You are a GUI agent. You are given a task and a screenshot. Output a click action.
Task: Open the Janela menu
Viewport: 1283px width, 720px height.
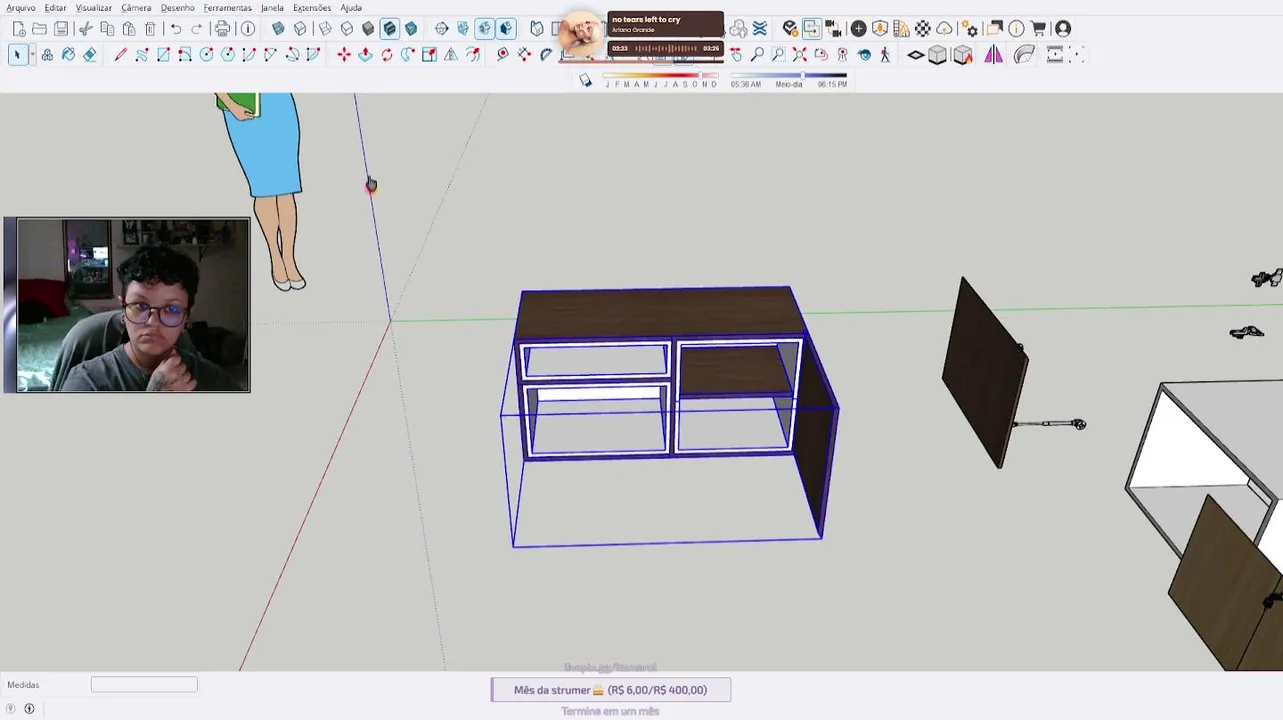(x=272, y=8)
